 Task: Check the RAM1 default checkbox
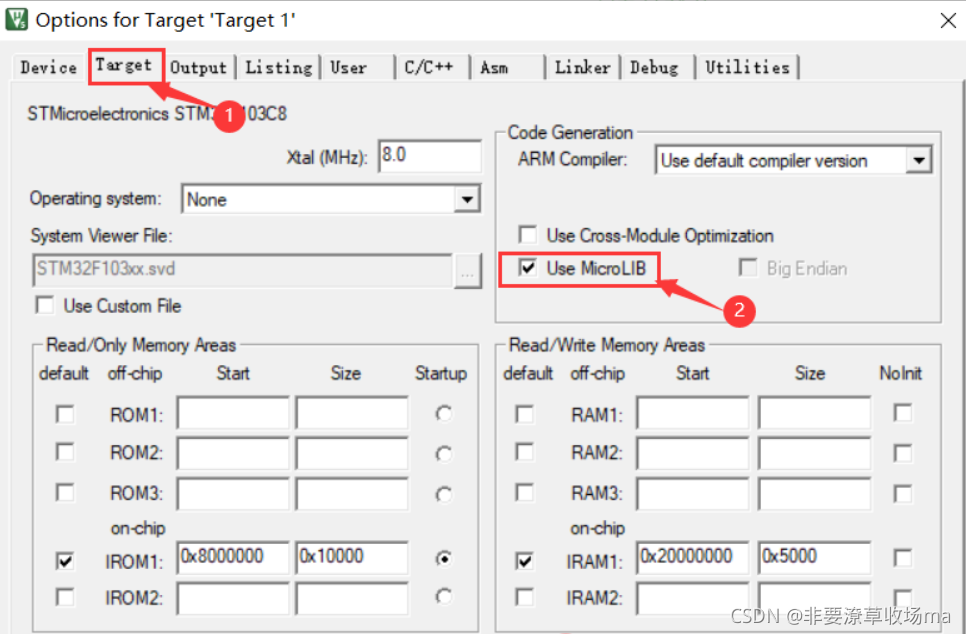tap(524, 414)
